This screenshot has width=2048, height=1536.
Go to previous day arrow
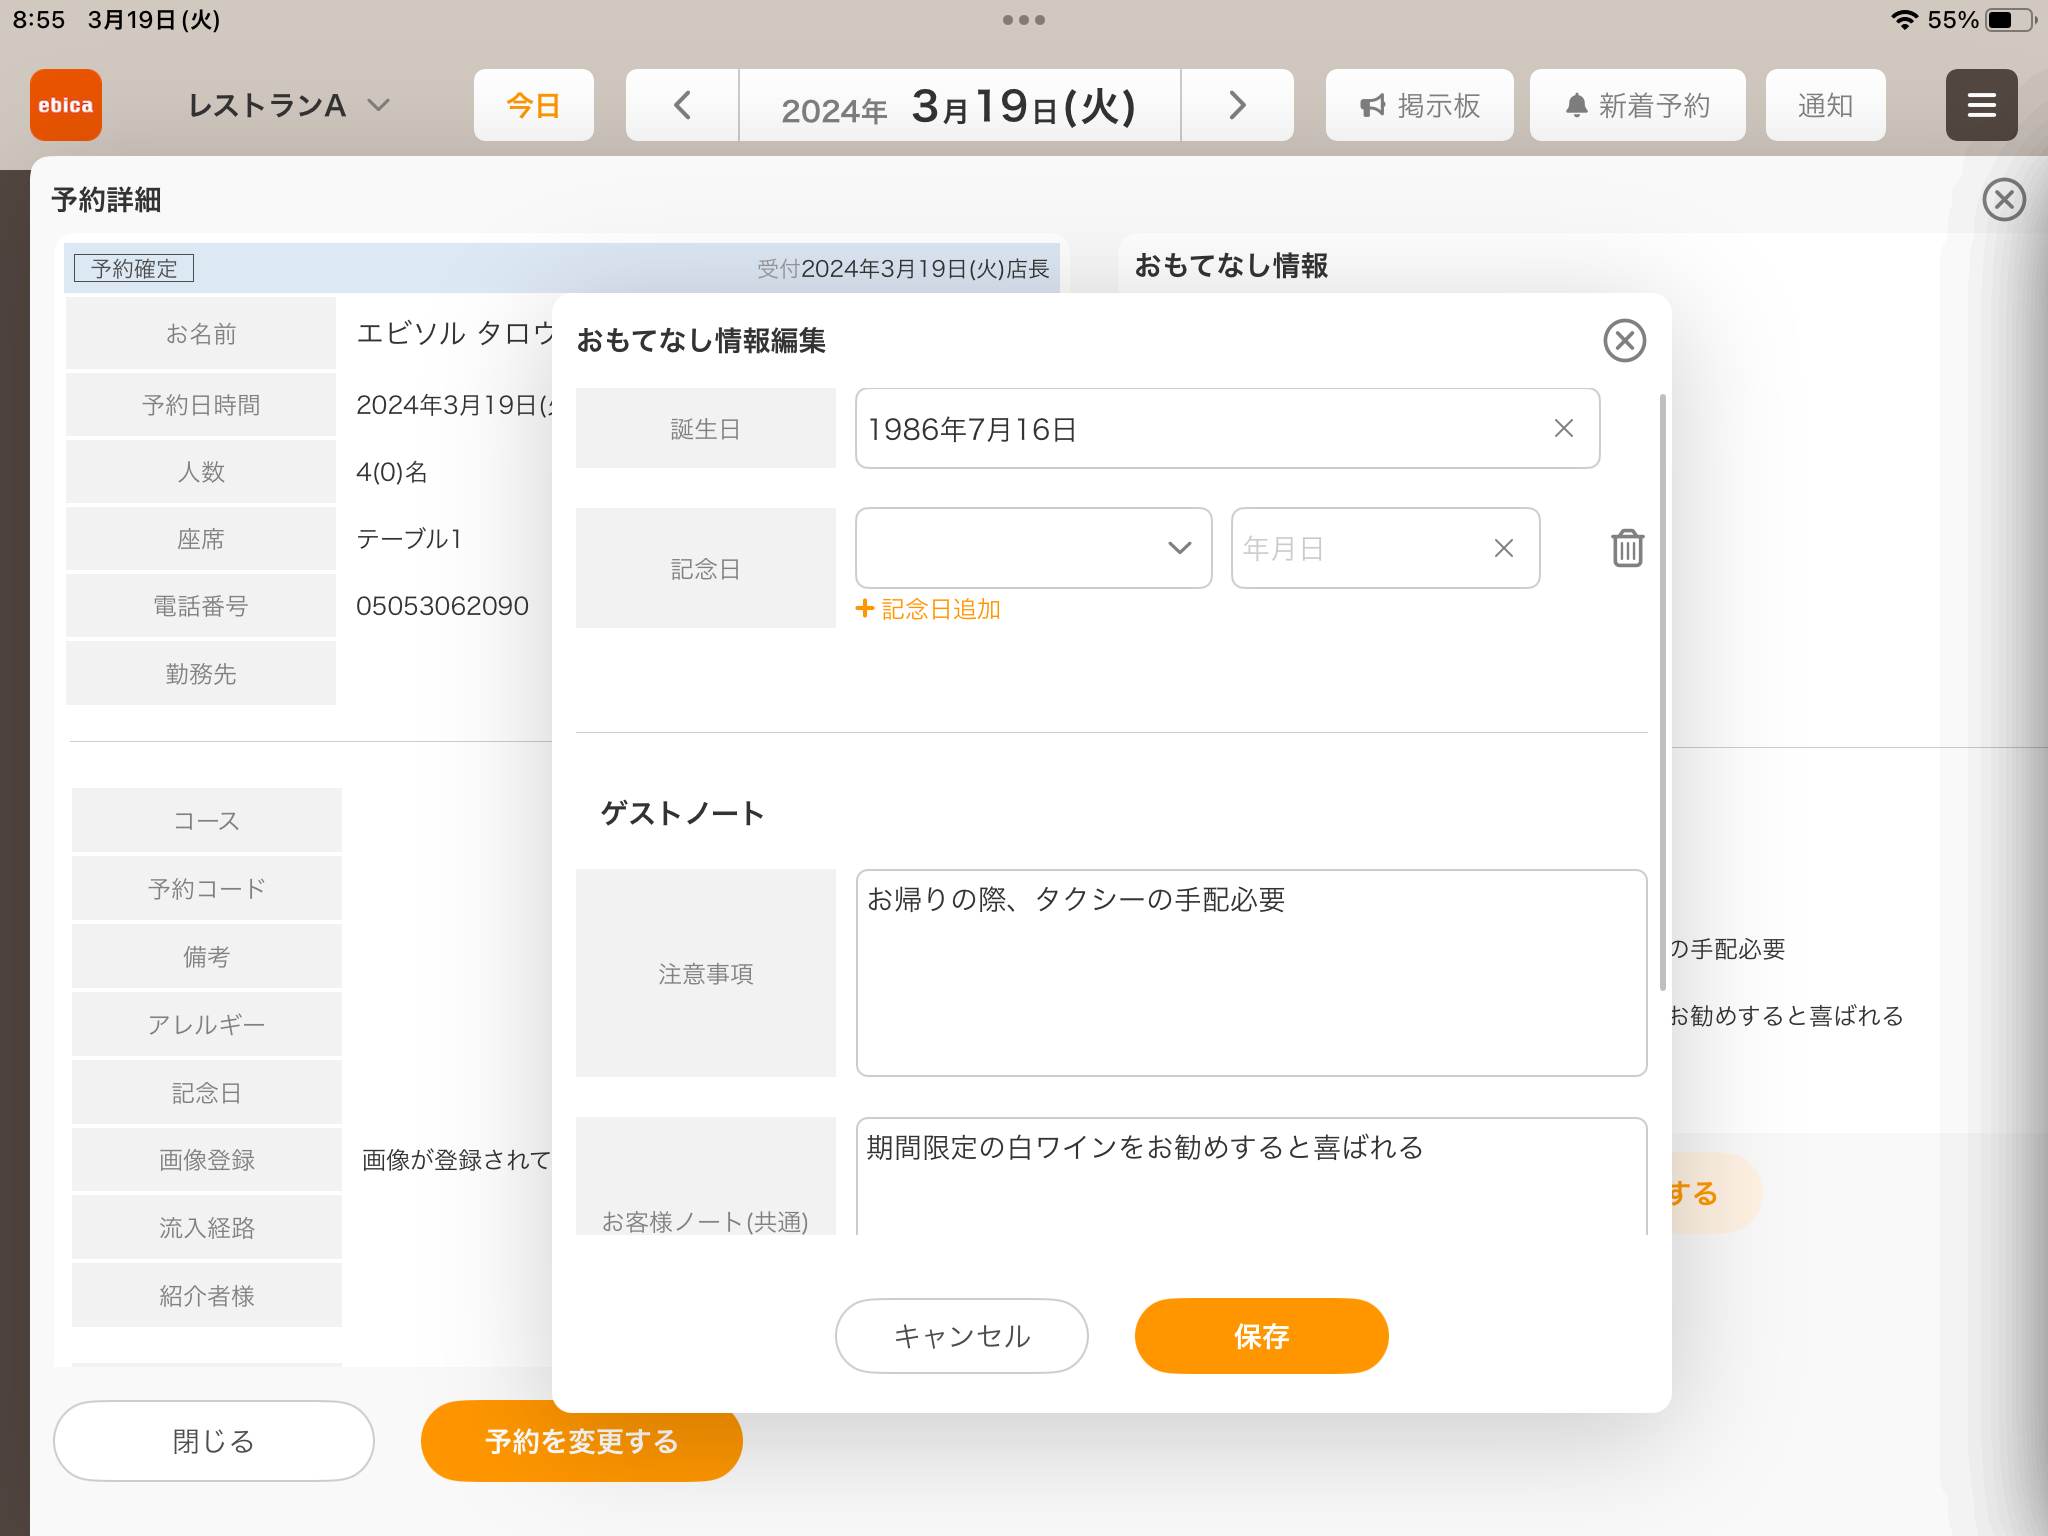(x=682, y=105)
